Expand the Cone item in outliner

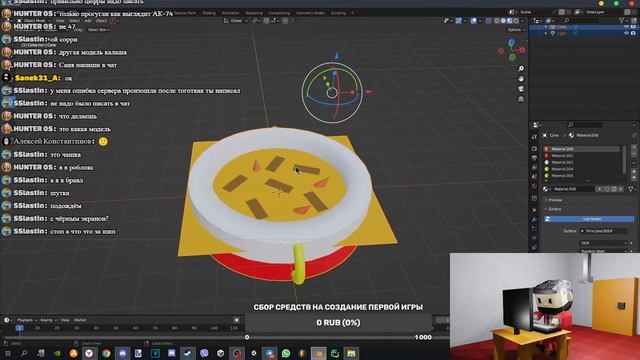click(x=546, y=27)
